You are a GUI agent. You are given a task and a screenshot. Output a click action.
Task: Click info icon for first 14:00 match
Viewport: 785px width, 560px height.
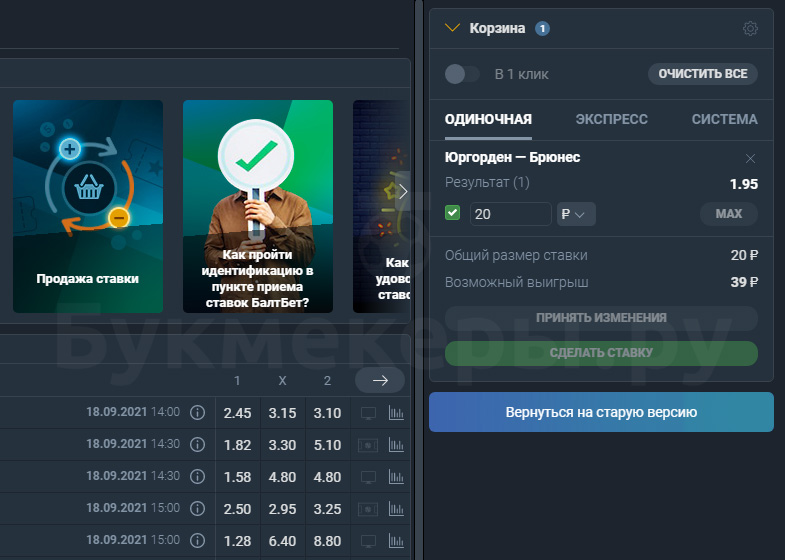point(197,412)
